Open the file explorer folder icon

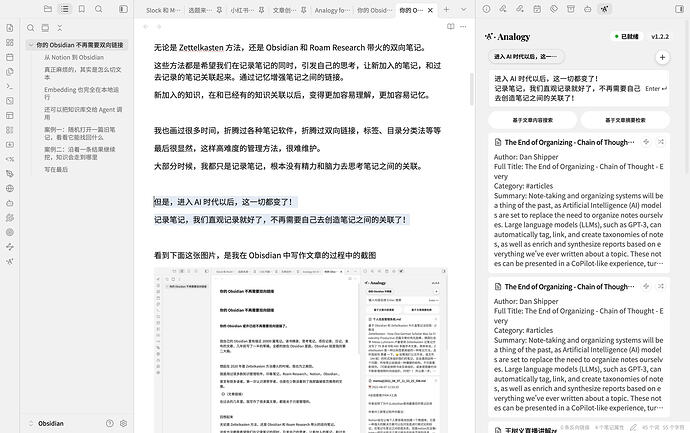tap(48, 9)
